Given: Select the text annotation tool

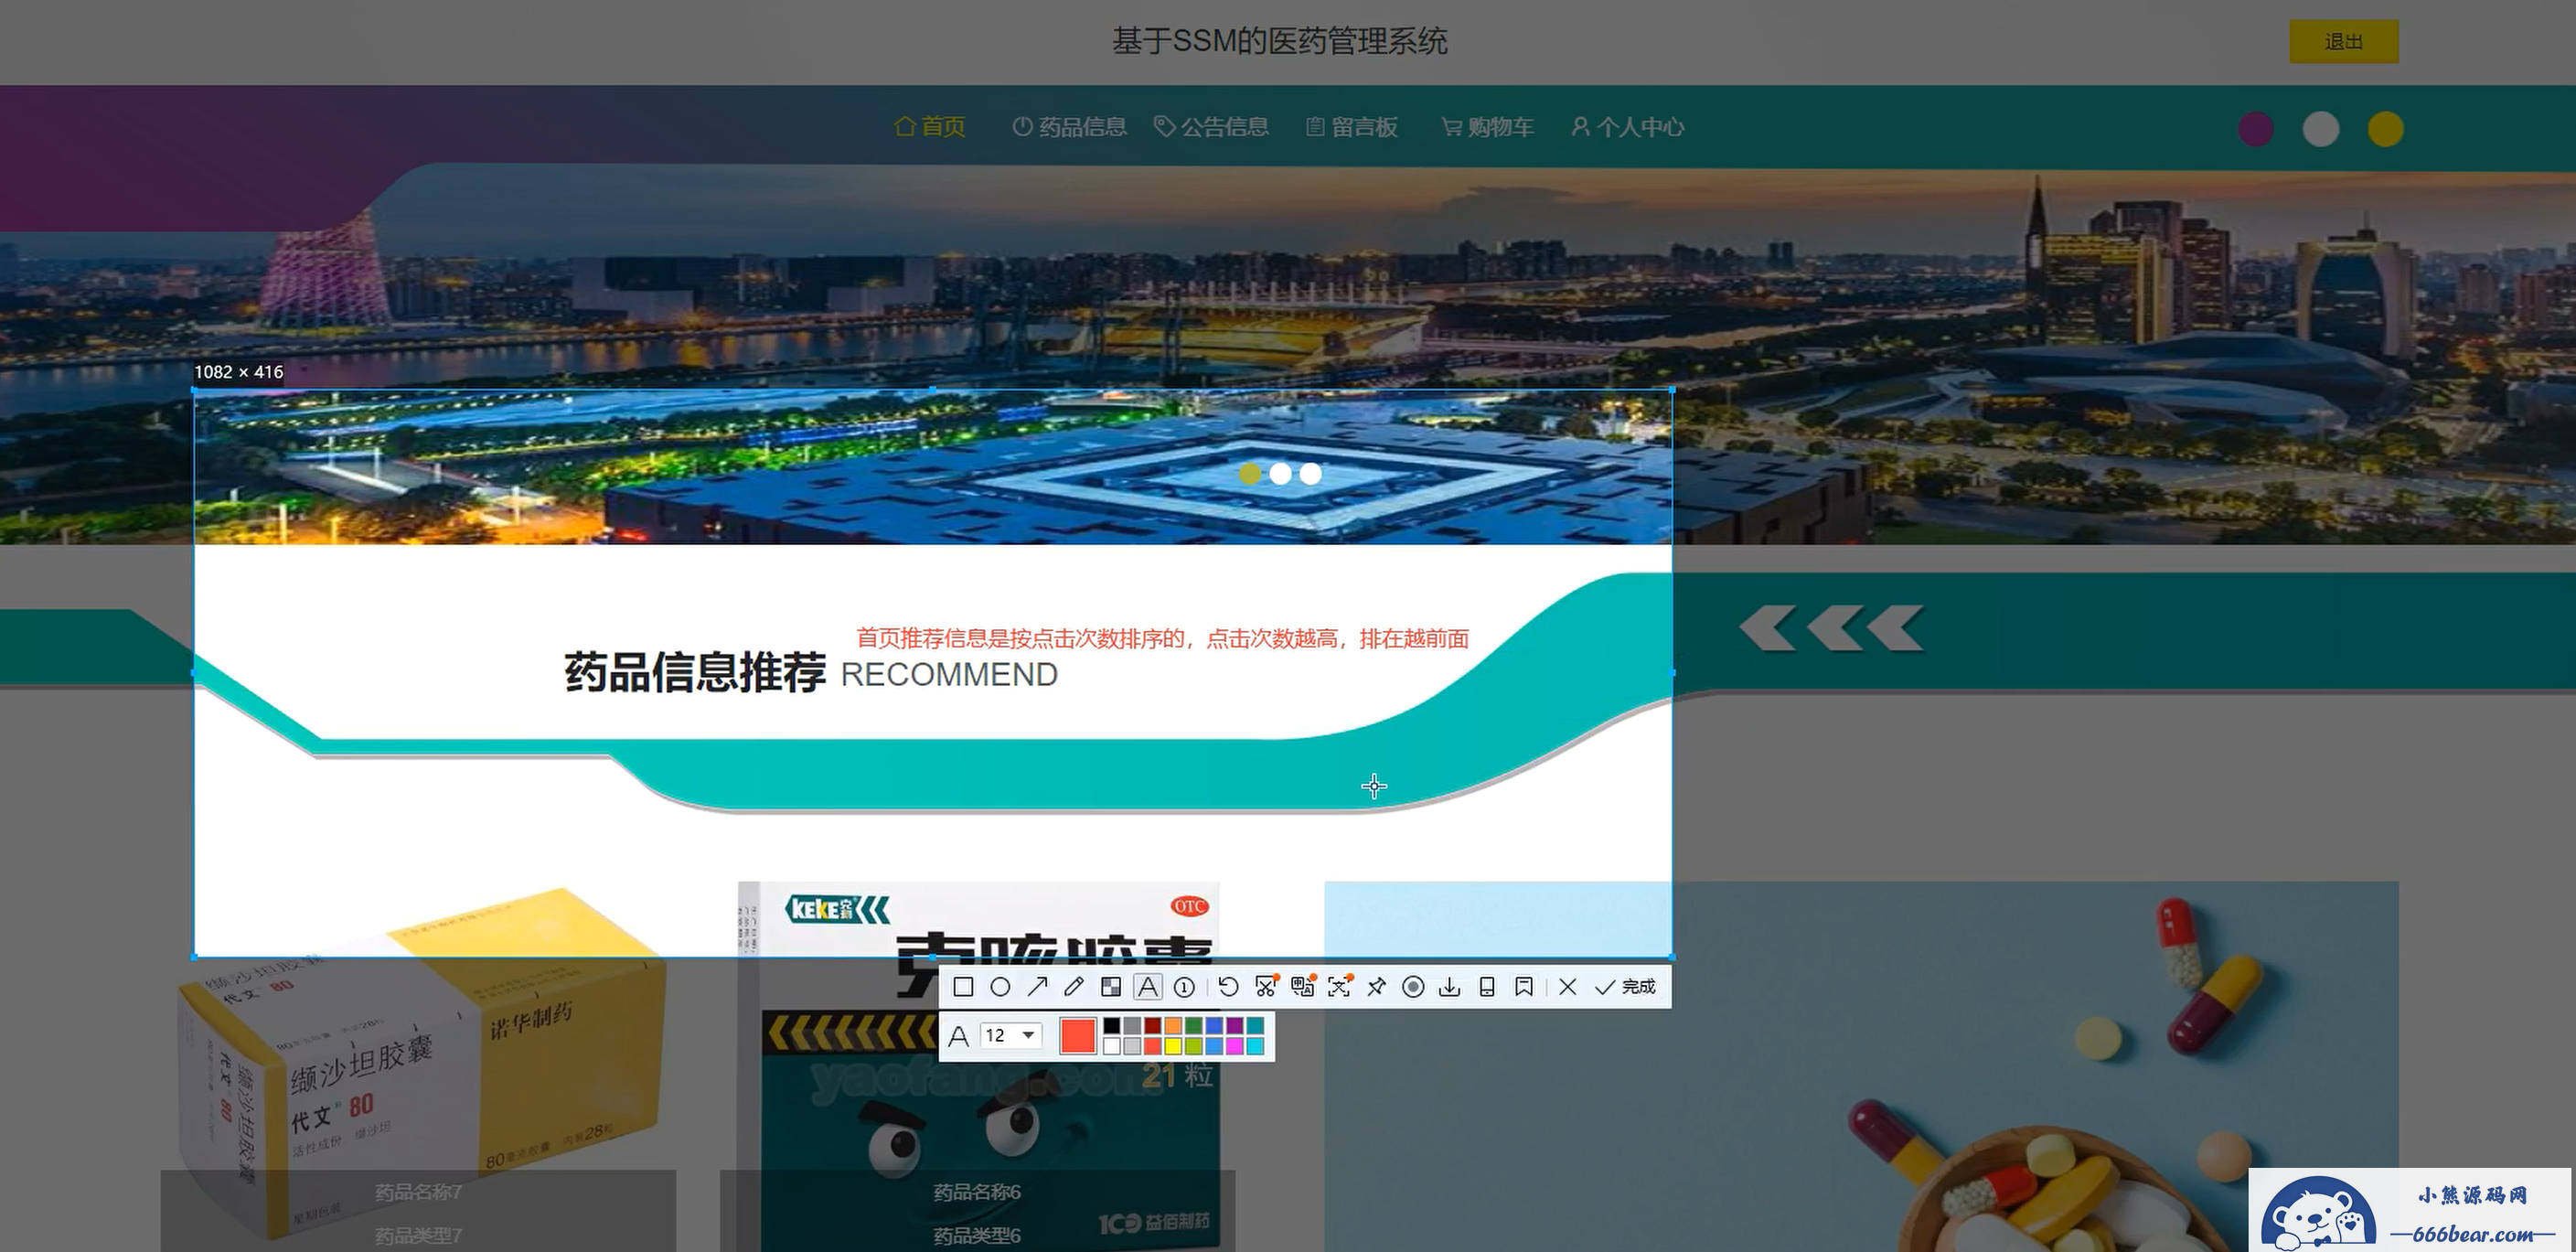Looking at the screenshot, I should point(1148,987).
